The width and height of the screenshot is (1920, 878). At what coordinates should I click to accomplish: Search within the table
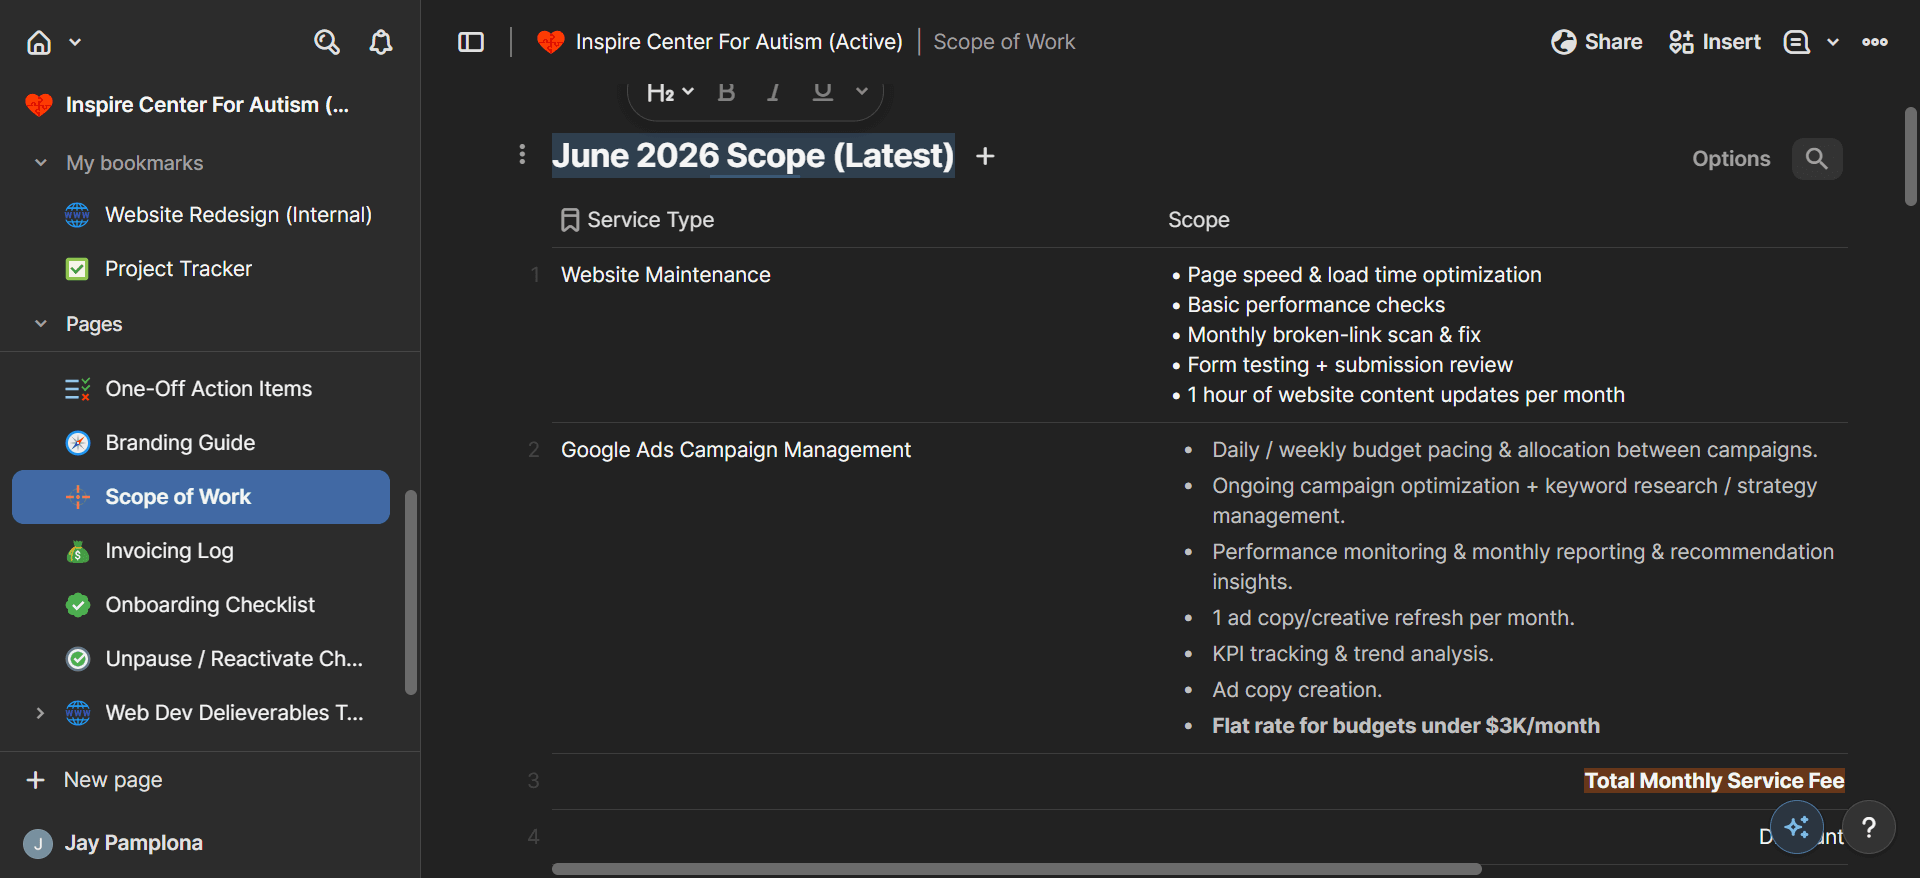pyautogui.click(x=1817, y=158)
